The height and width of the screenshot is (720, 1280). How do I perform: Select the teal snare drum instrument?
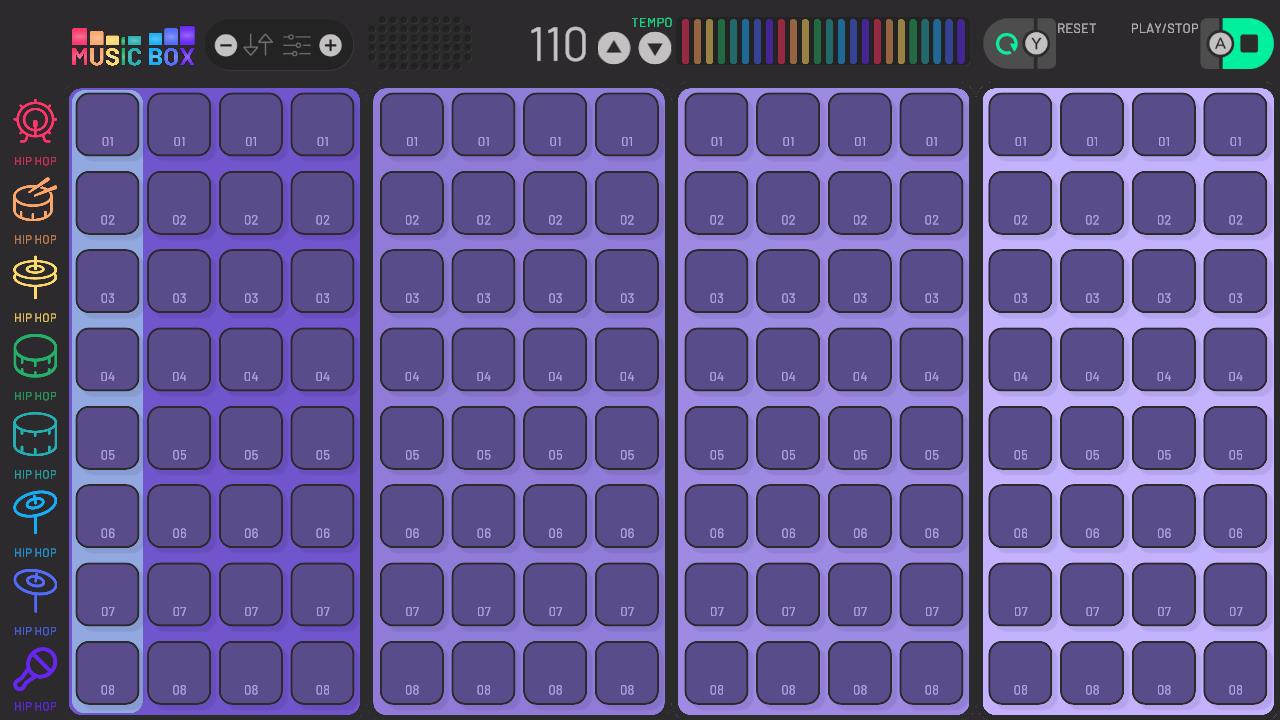click(x=35, y=434)
